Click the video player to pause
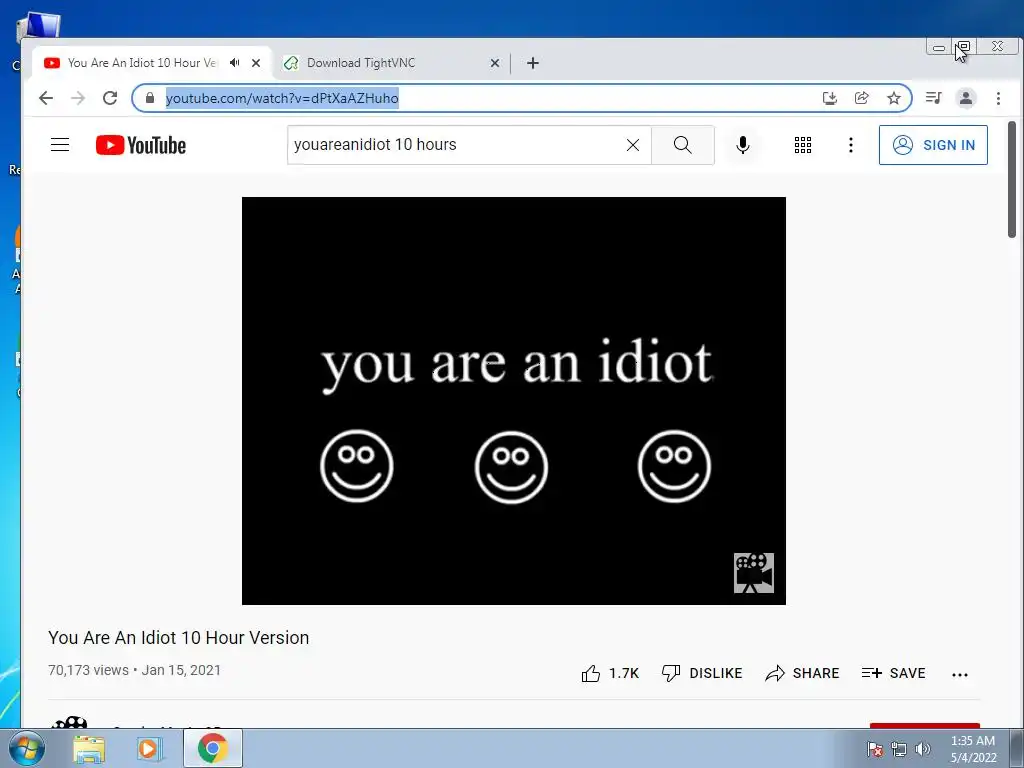 coord(513,400)
